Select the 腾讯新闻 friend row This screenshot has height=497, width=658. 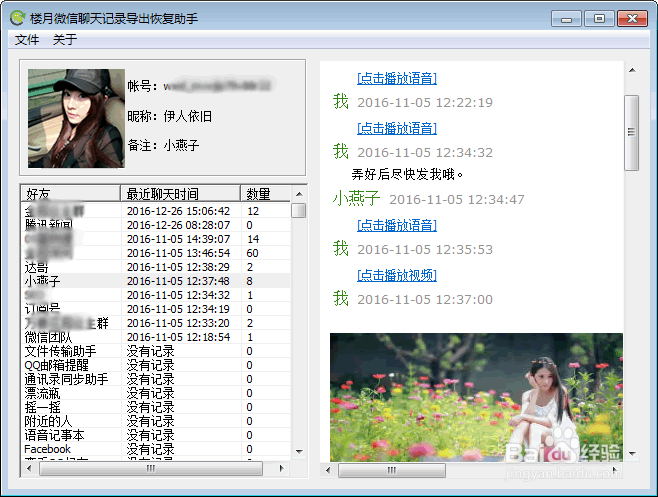(x=155, y=225)
